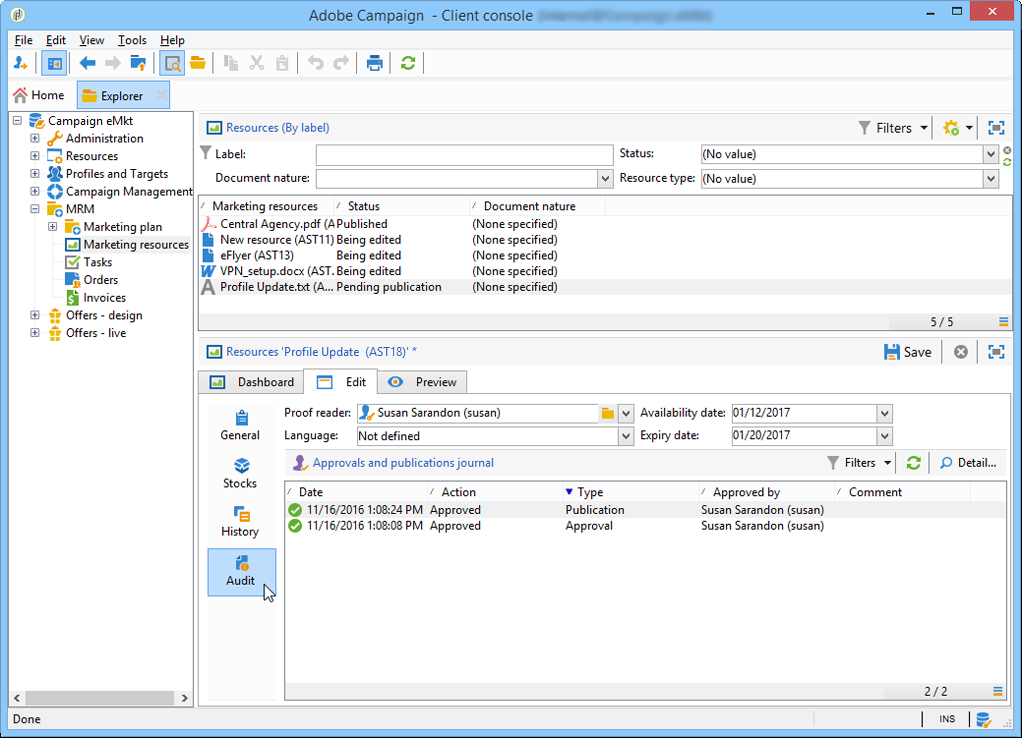Open the Stocks section icon
The width and height of the screenshot is (1022, 738).
241,474
